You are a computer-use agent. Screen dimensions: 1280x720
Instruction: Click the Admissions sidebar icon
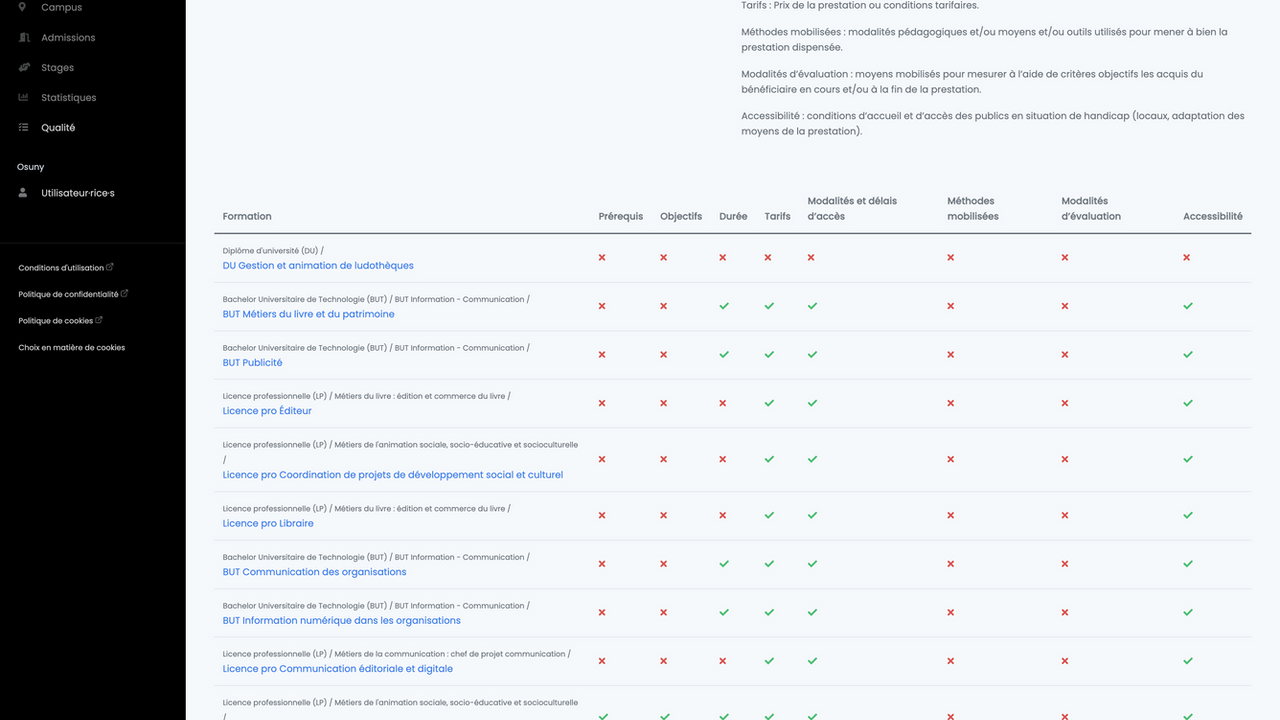pyautogui.click(x=23, y=37)
